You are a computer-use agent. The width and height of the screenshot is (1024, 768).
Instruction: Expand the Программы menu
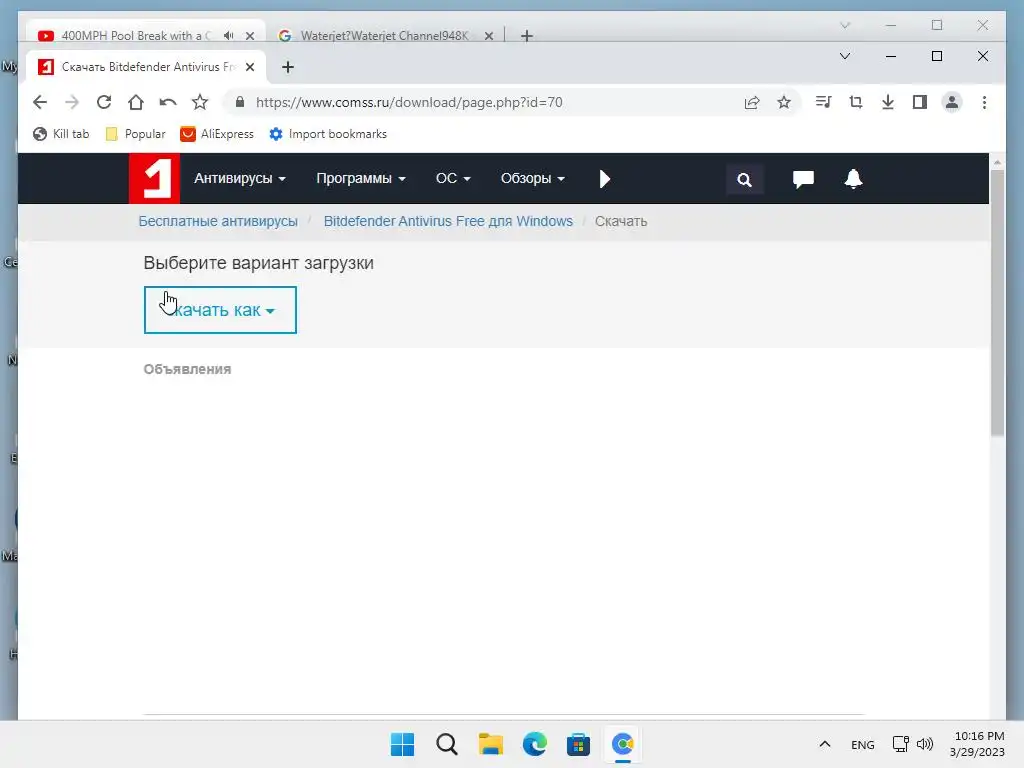tap(360, 178)
